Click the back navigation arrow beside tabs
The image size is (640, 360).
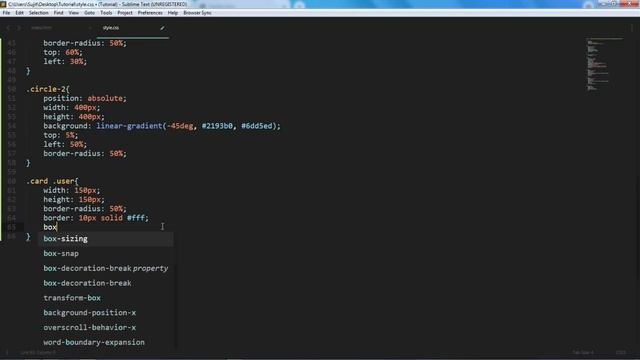click(x=8, y=28)
